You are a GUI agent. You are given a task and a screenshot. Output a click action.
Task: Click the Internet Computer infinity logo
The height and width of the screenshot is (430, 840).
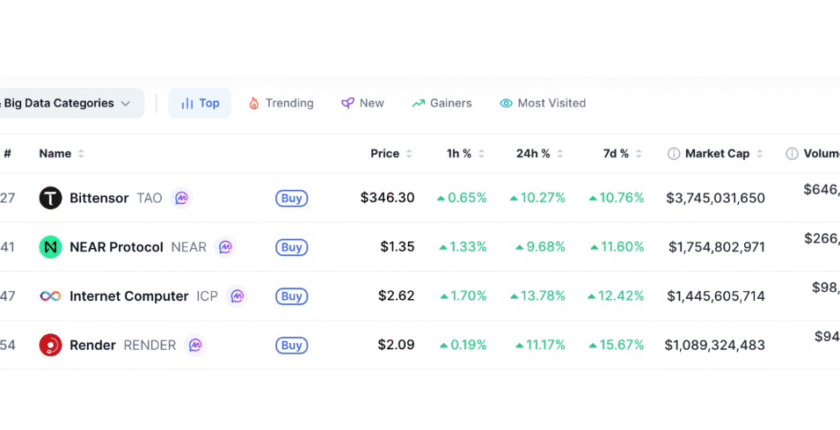pyautogui.click(x=50, y=296)
